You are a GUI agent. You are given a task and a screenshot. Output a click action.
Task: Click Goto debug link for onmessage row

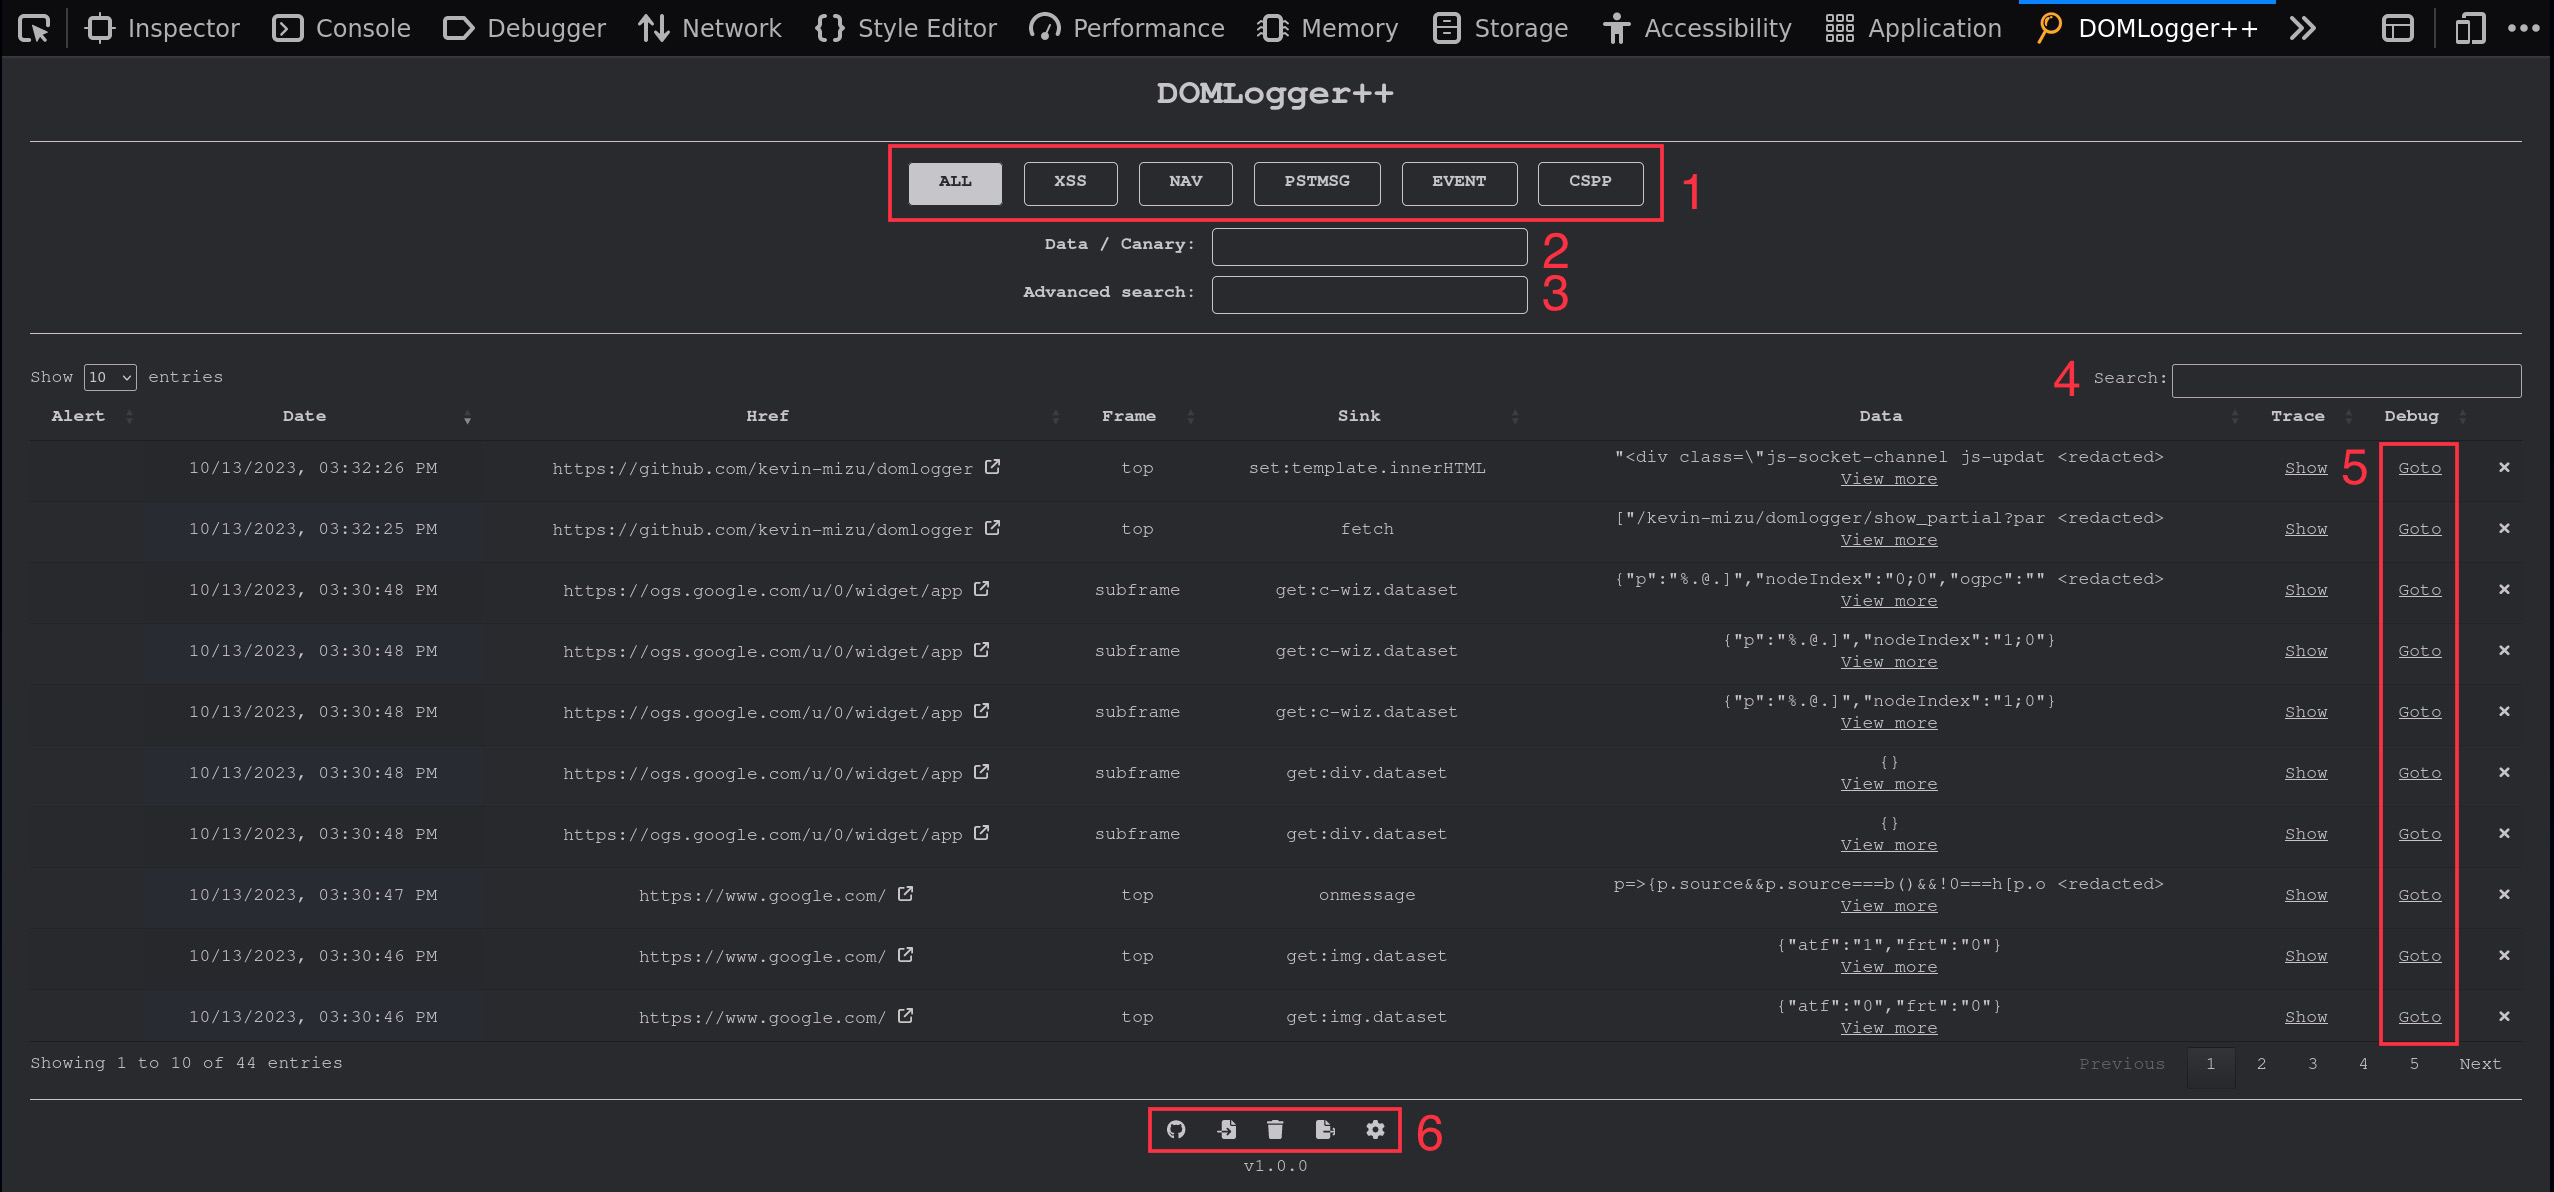click(x=2419, y=895)
